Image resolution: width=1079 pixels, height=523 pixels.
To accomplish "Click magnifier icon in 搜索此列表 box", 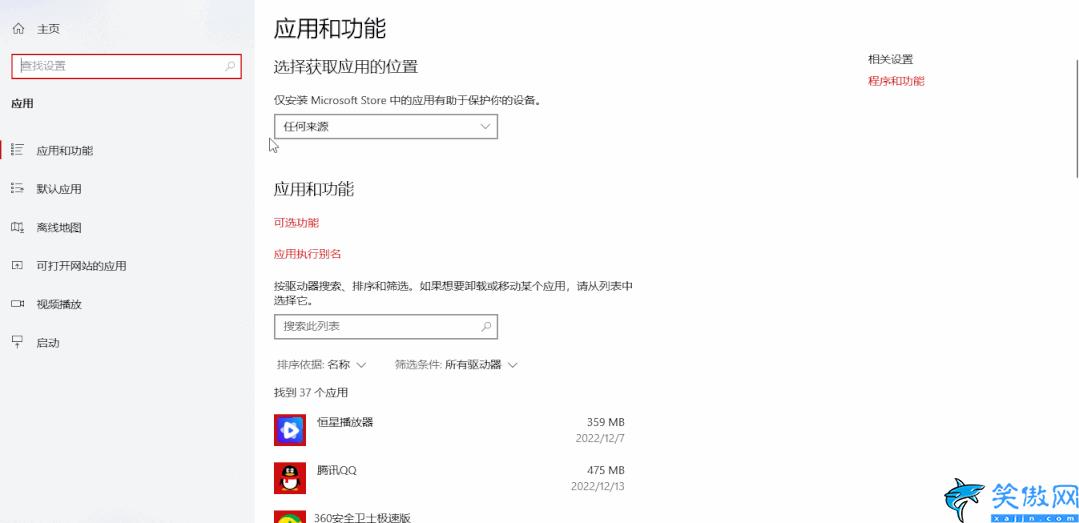I will coord(487,326).
